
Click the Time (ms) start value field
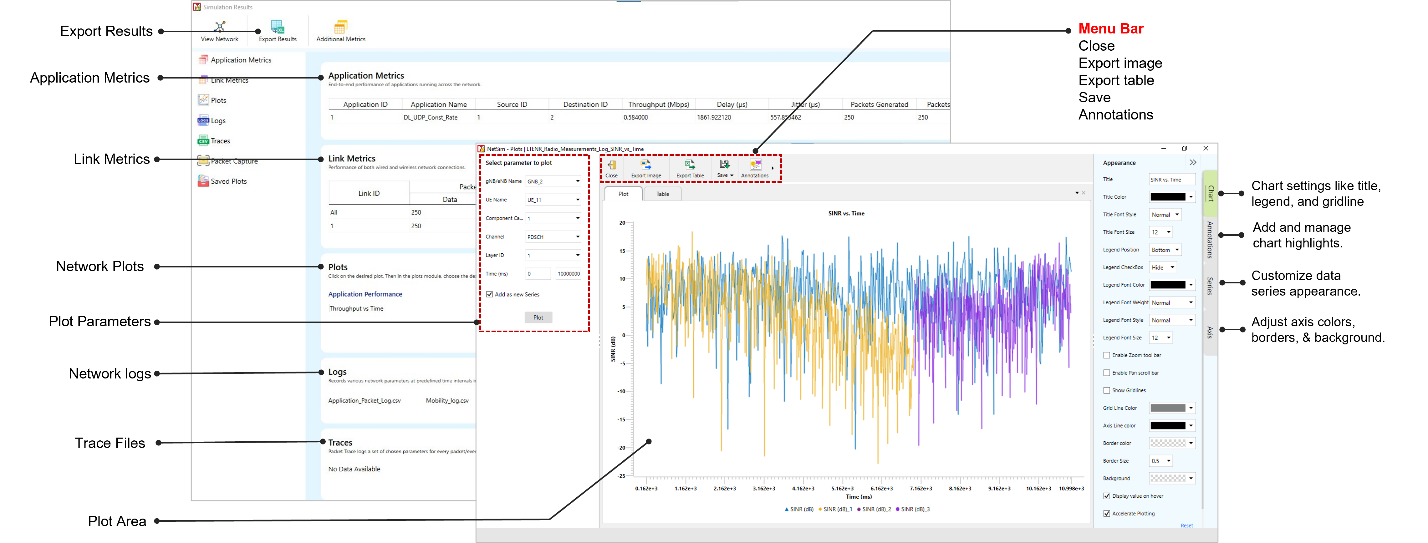click(x=537, y=273)
